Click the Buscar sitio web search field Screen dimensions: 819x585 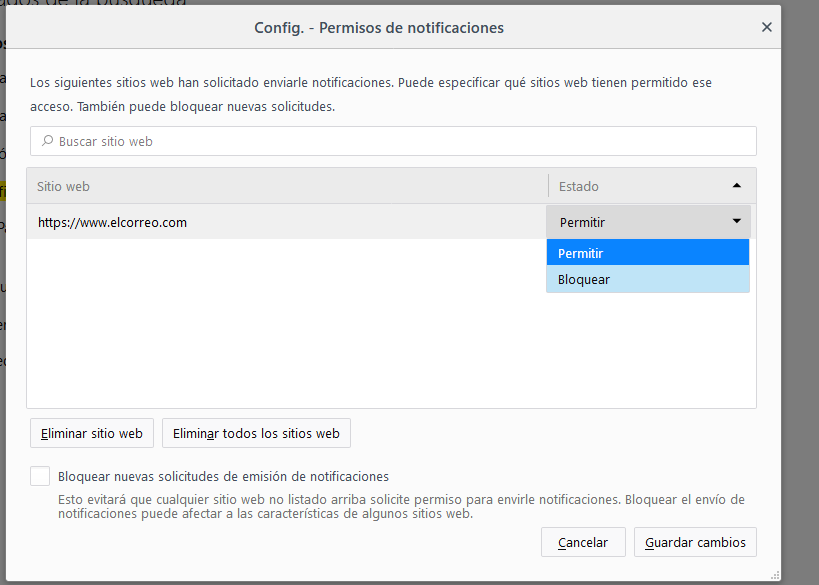[x=393, y=141]
